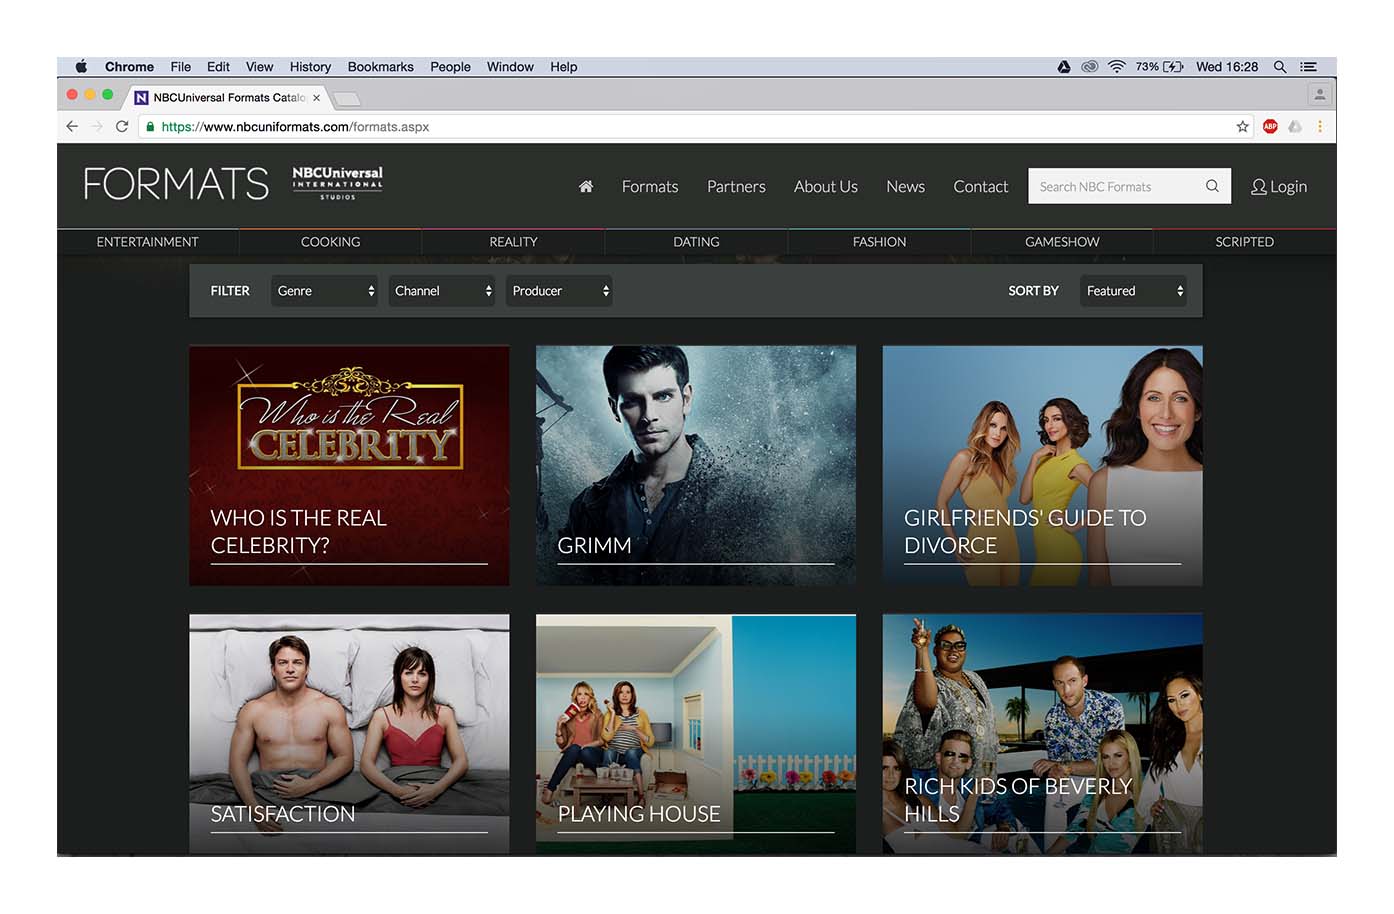Image resolution: width=1394 pixels, height=914 pixels.
Task: Open a new tab with the new tab button
Action: (346, 98)
